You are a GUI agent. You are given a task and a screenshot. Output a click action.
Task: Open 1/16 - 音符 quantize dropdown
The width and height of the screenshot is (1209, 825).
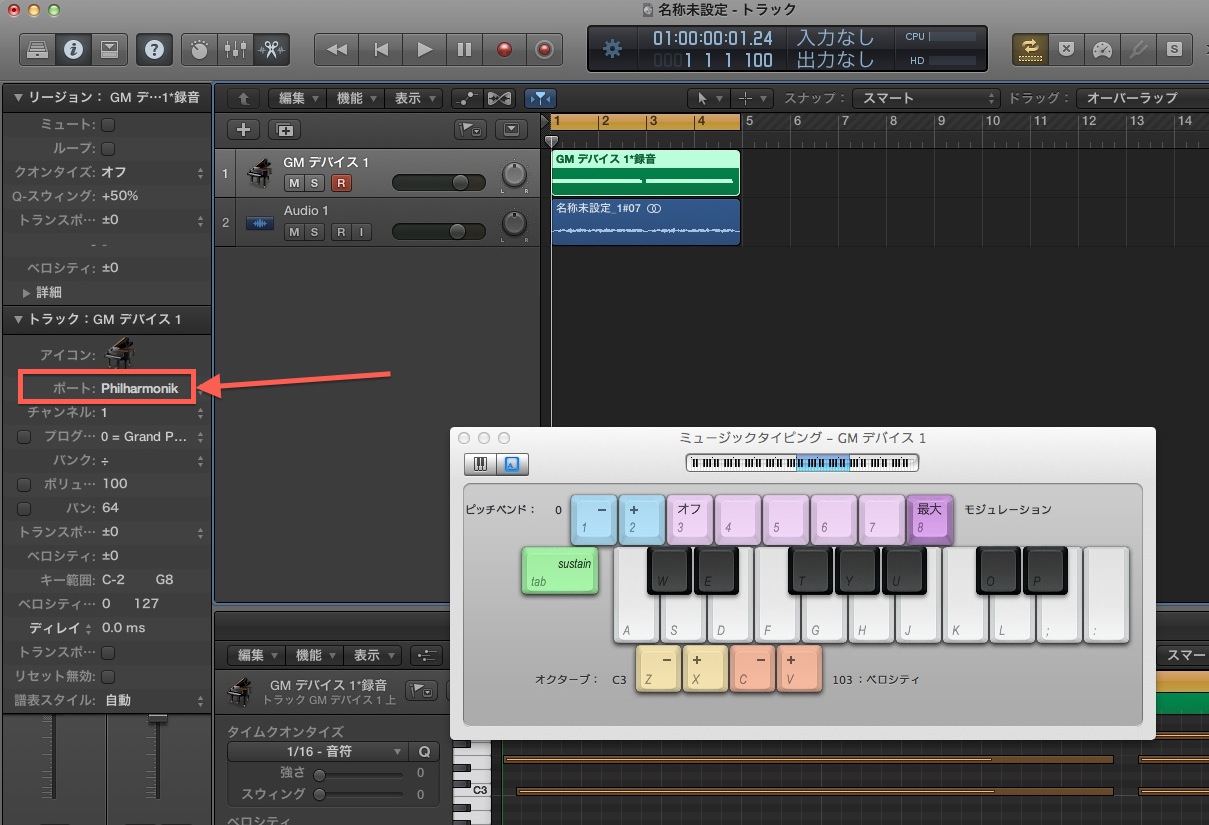pyautogui.click(x=317, y=751)
